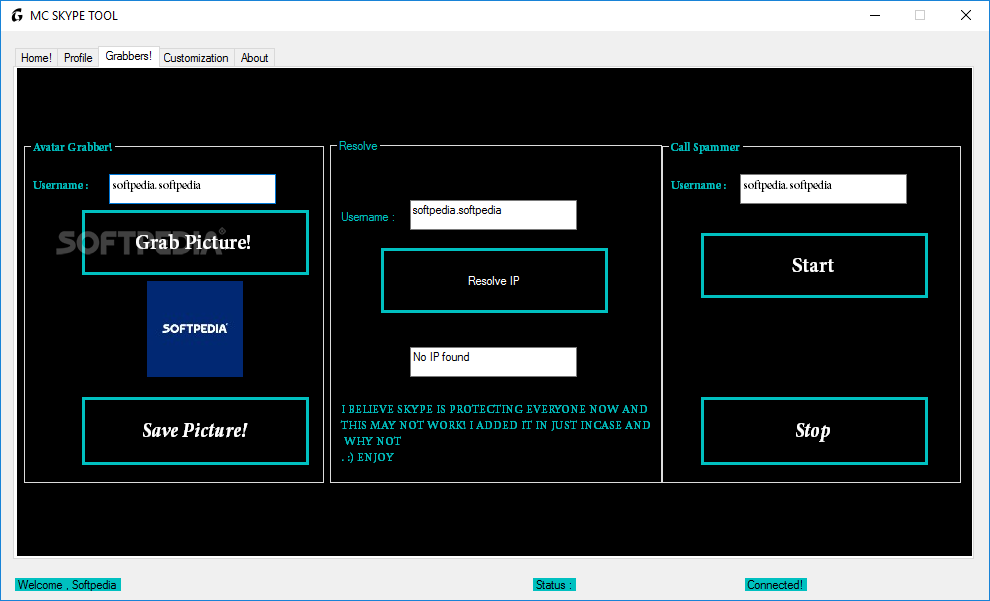
Task: Select the Grabbers! tab
Action: click(129, 56)
